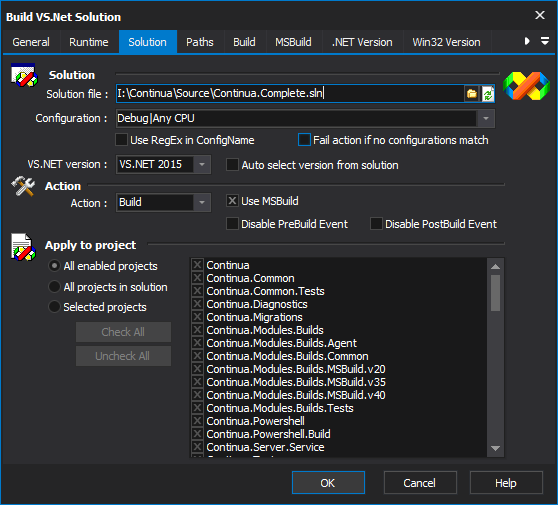Image resolution: width=558 pixels, height=505 pixels.
Task: Click the Visual Studio colorful infinity logo
Action: coord(526,86)
